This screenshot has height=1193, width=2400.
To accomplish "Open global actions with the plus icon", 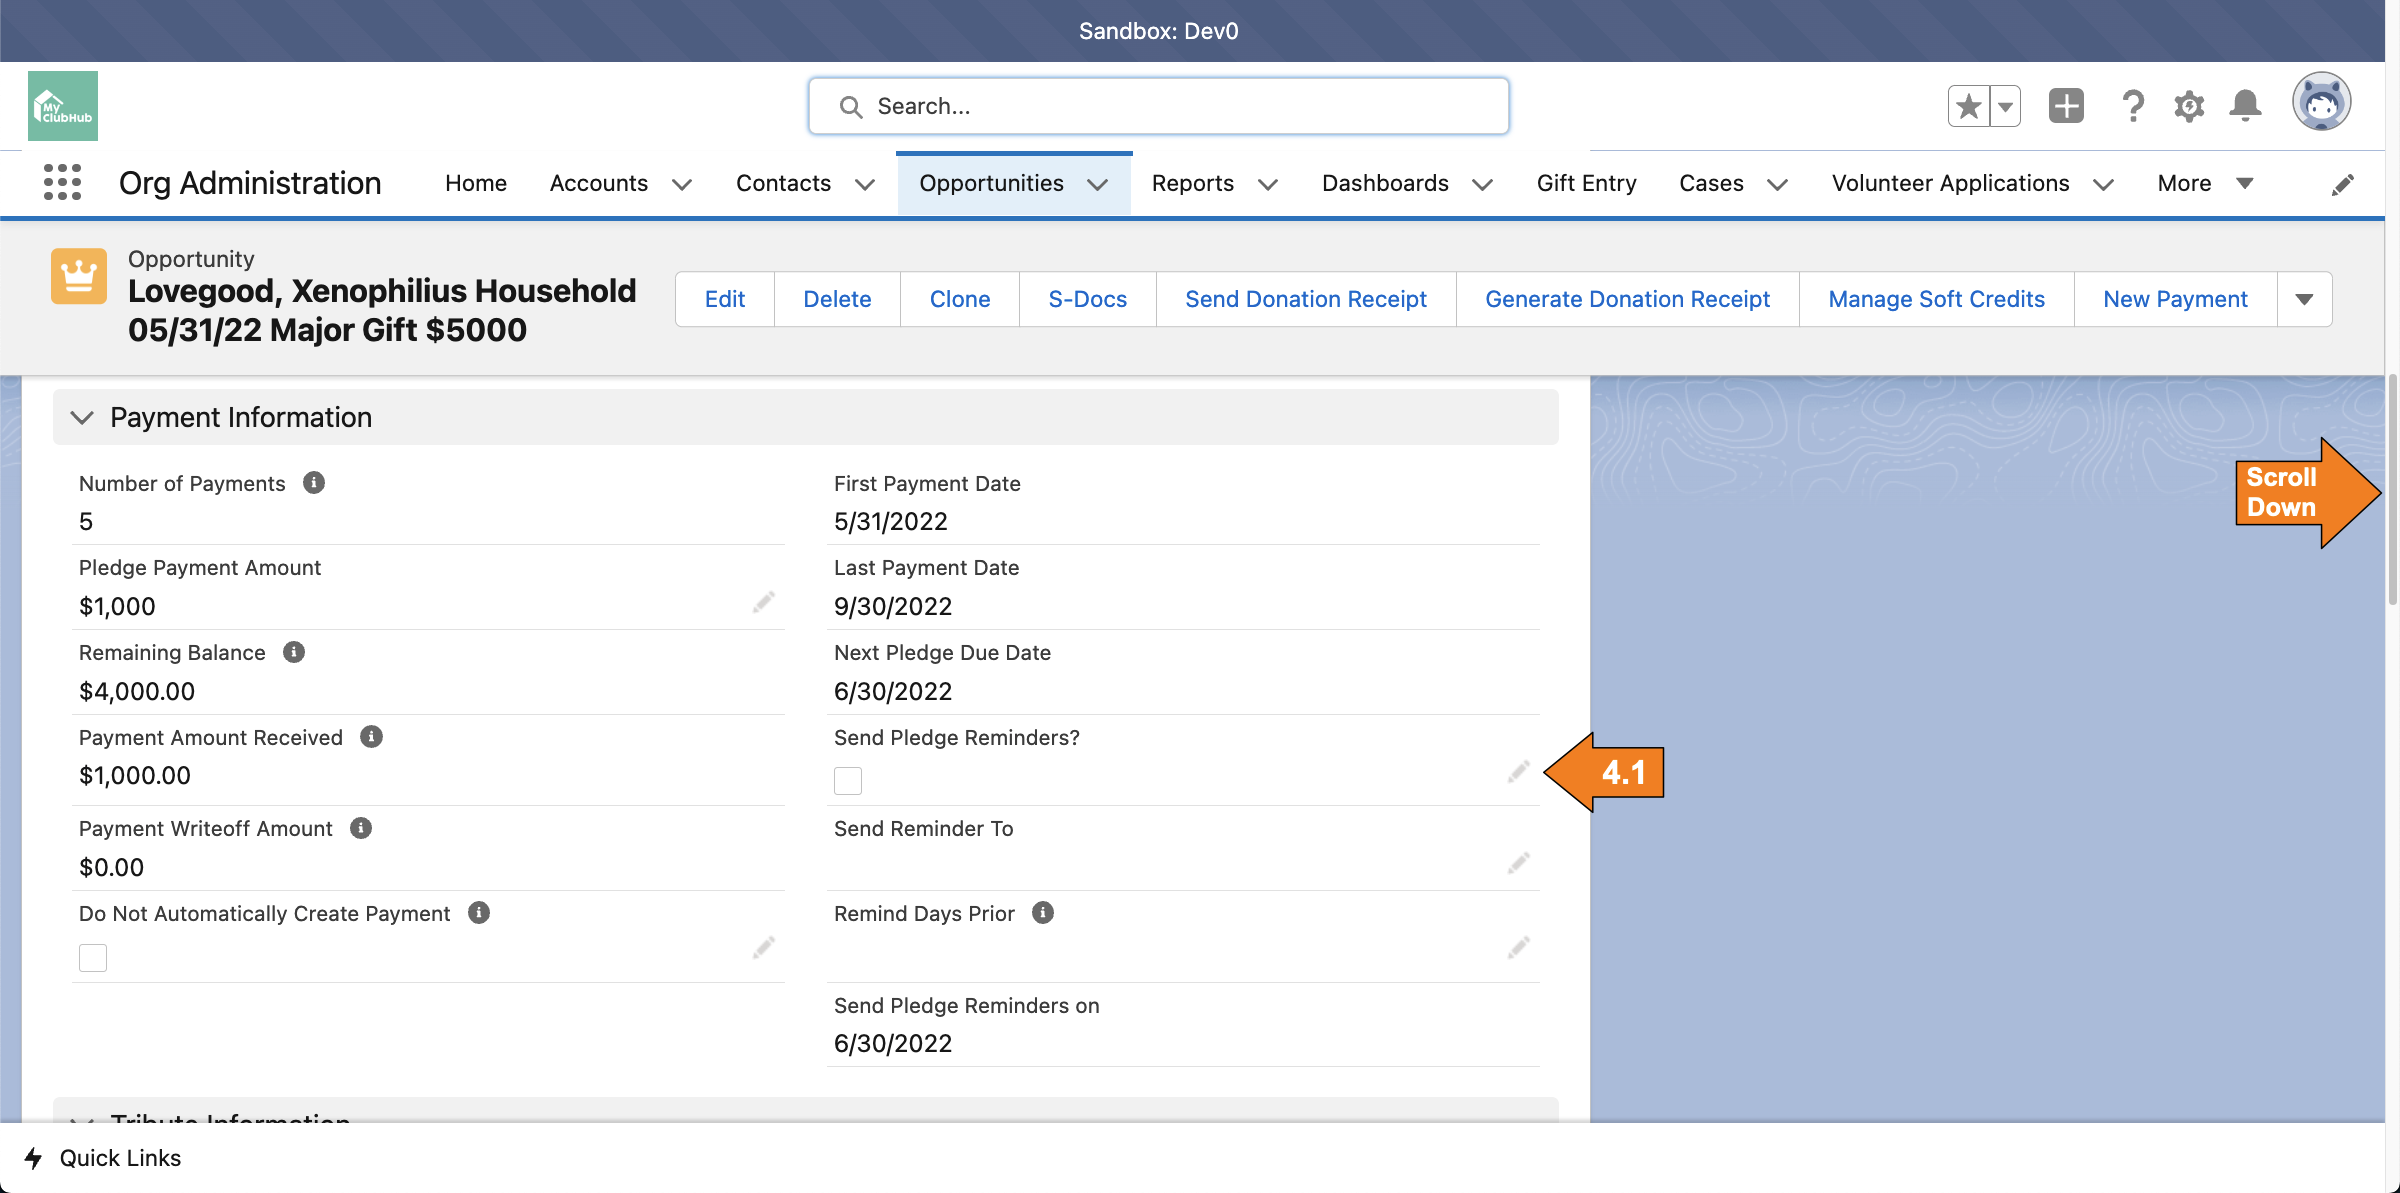I will tap(2066, 106).
